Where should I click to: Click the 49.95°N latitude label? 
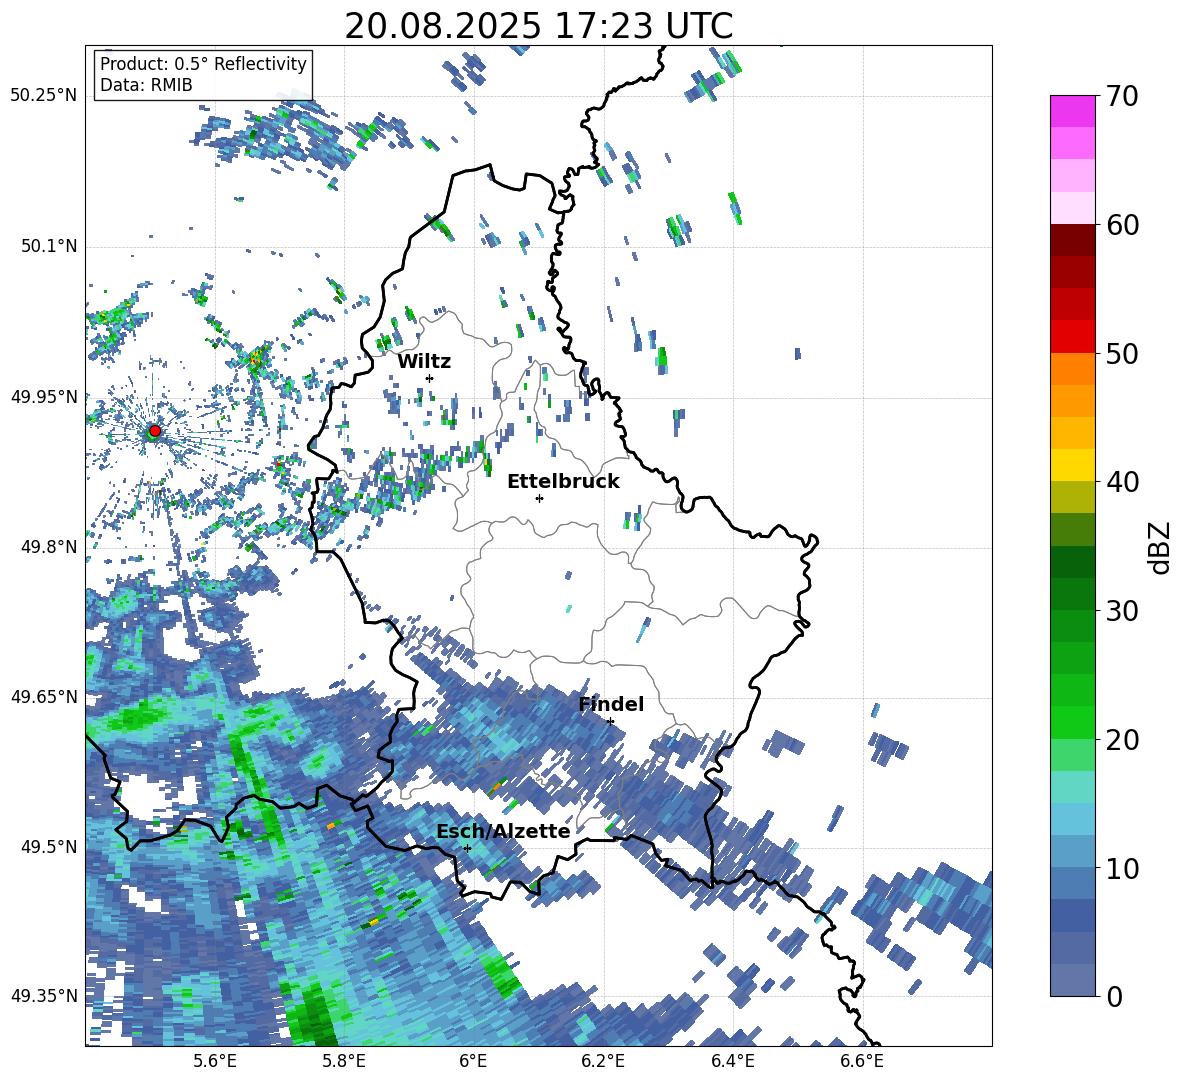pos(44,396)
